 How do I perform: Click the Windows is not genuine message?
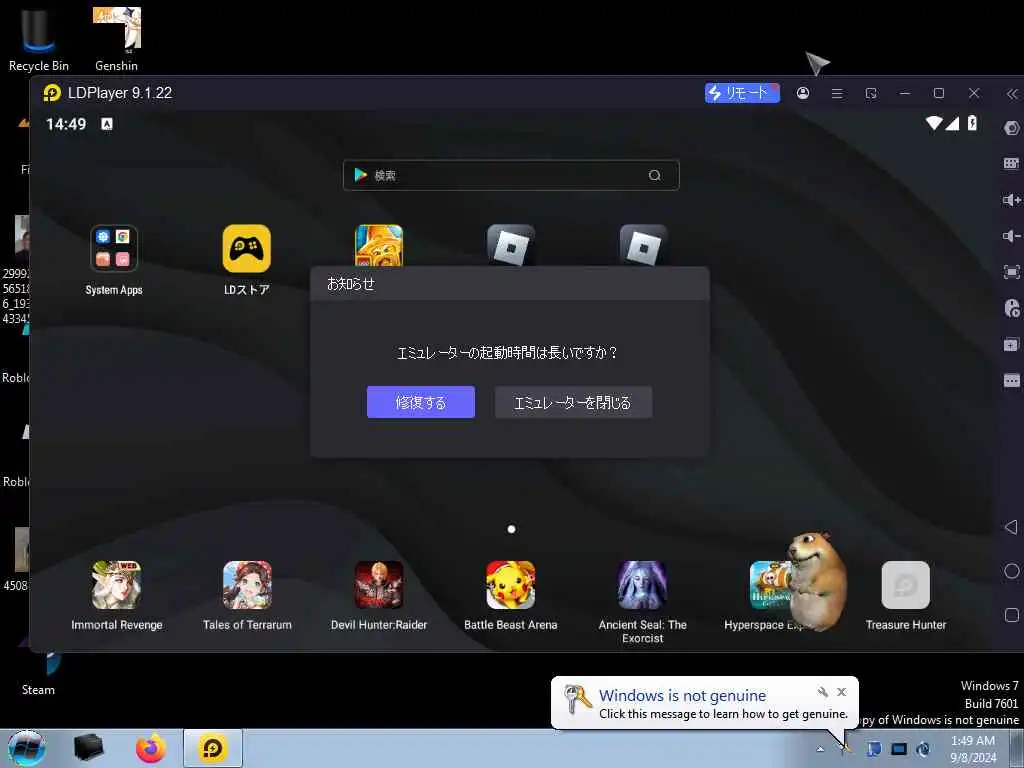[x=723, y=714]
